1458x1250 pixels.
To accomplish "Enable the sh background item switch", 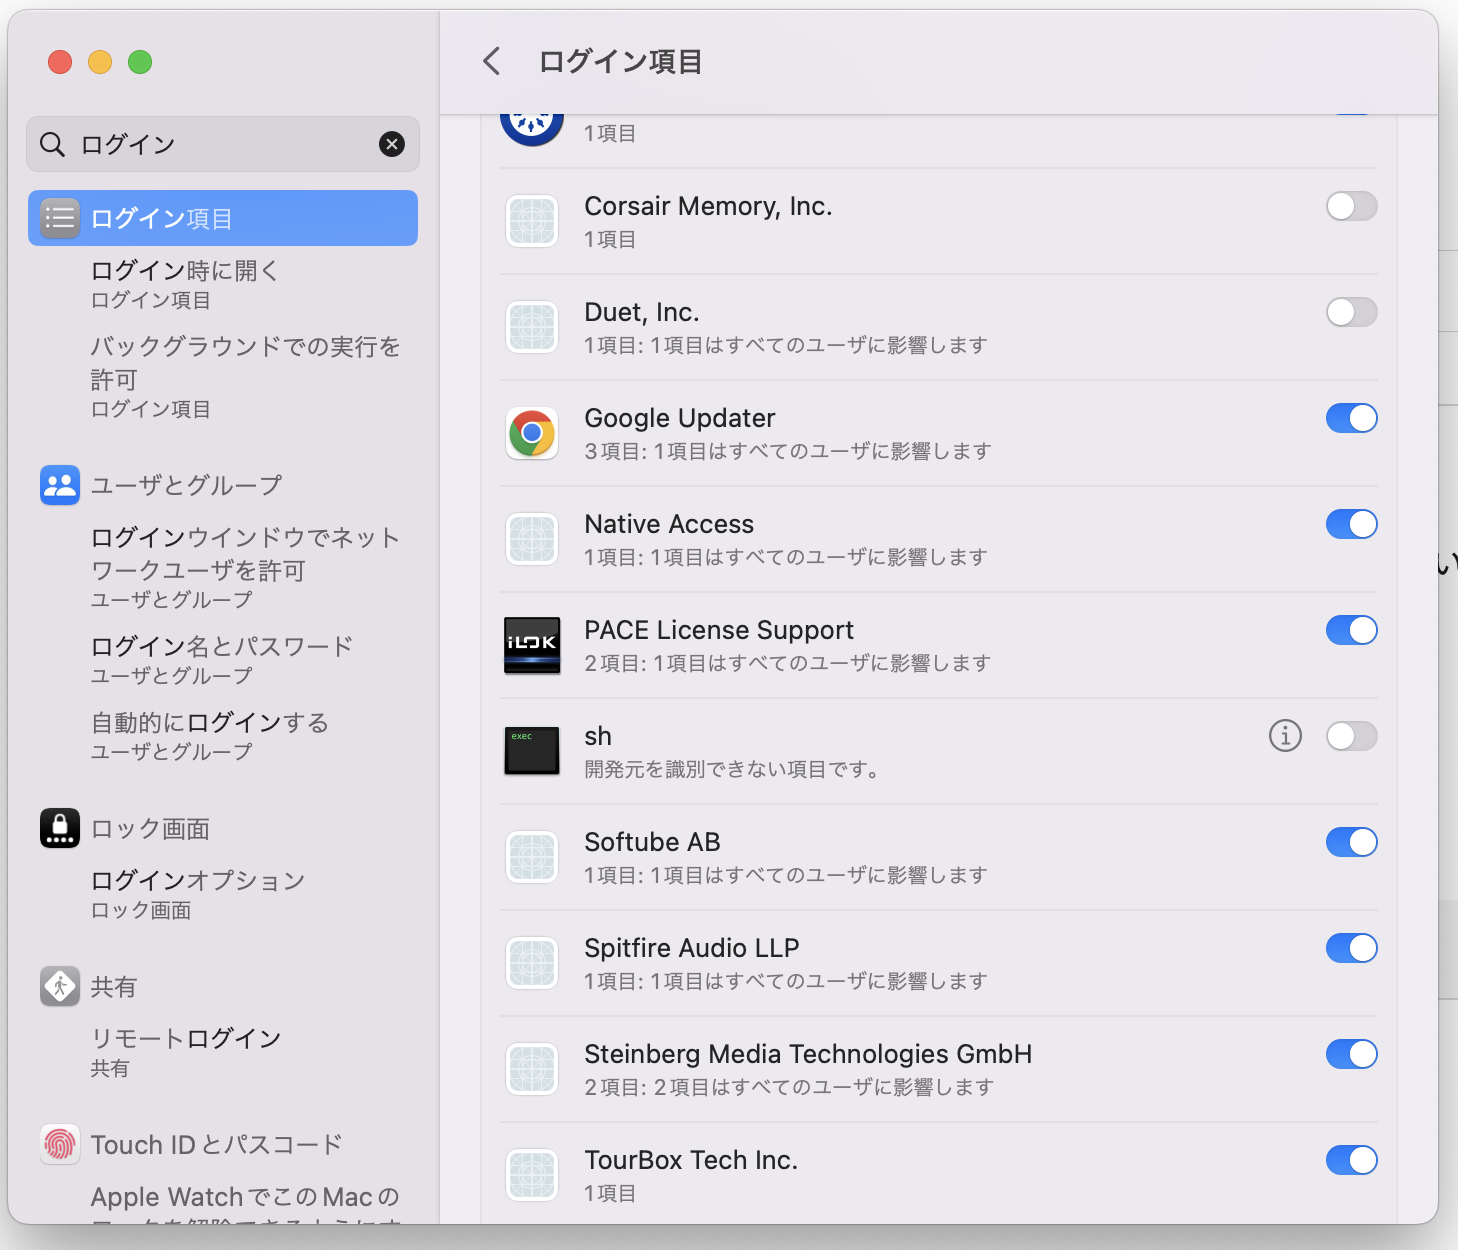I will [x=1351, y=736].
